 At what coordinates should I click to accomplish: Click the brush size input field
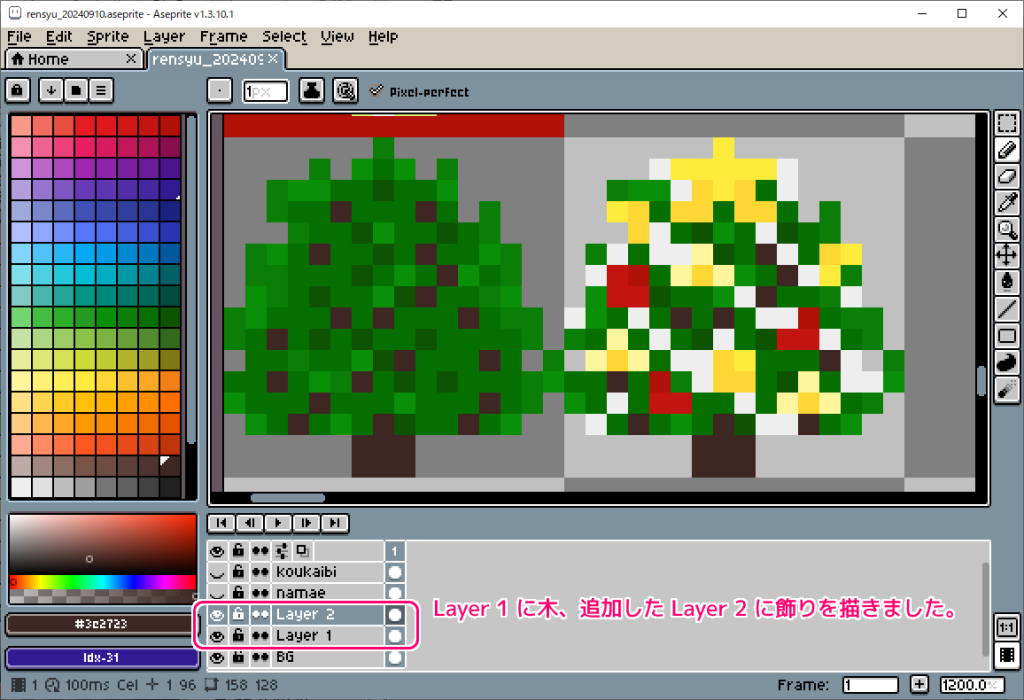(x=262, y=90)
